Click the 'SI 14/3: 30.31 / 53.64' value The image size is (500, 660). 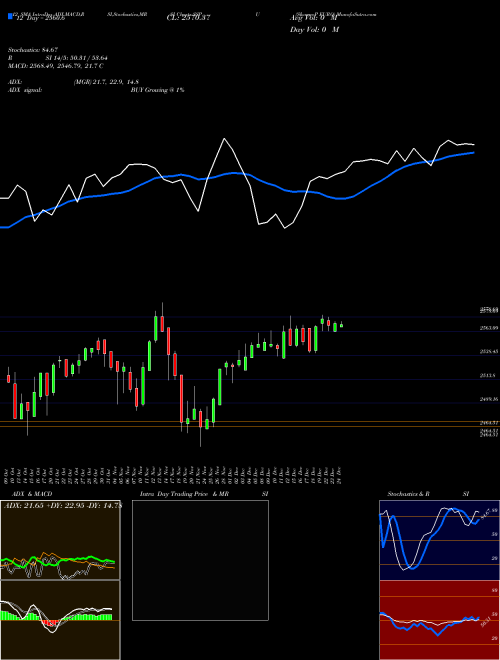click(77, 58)
